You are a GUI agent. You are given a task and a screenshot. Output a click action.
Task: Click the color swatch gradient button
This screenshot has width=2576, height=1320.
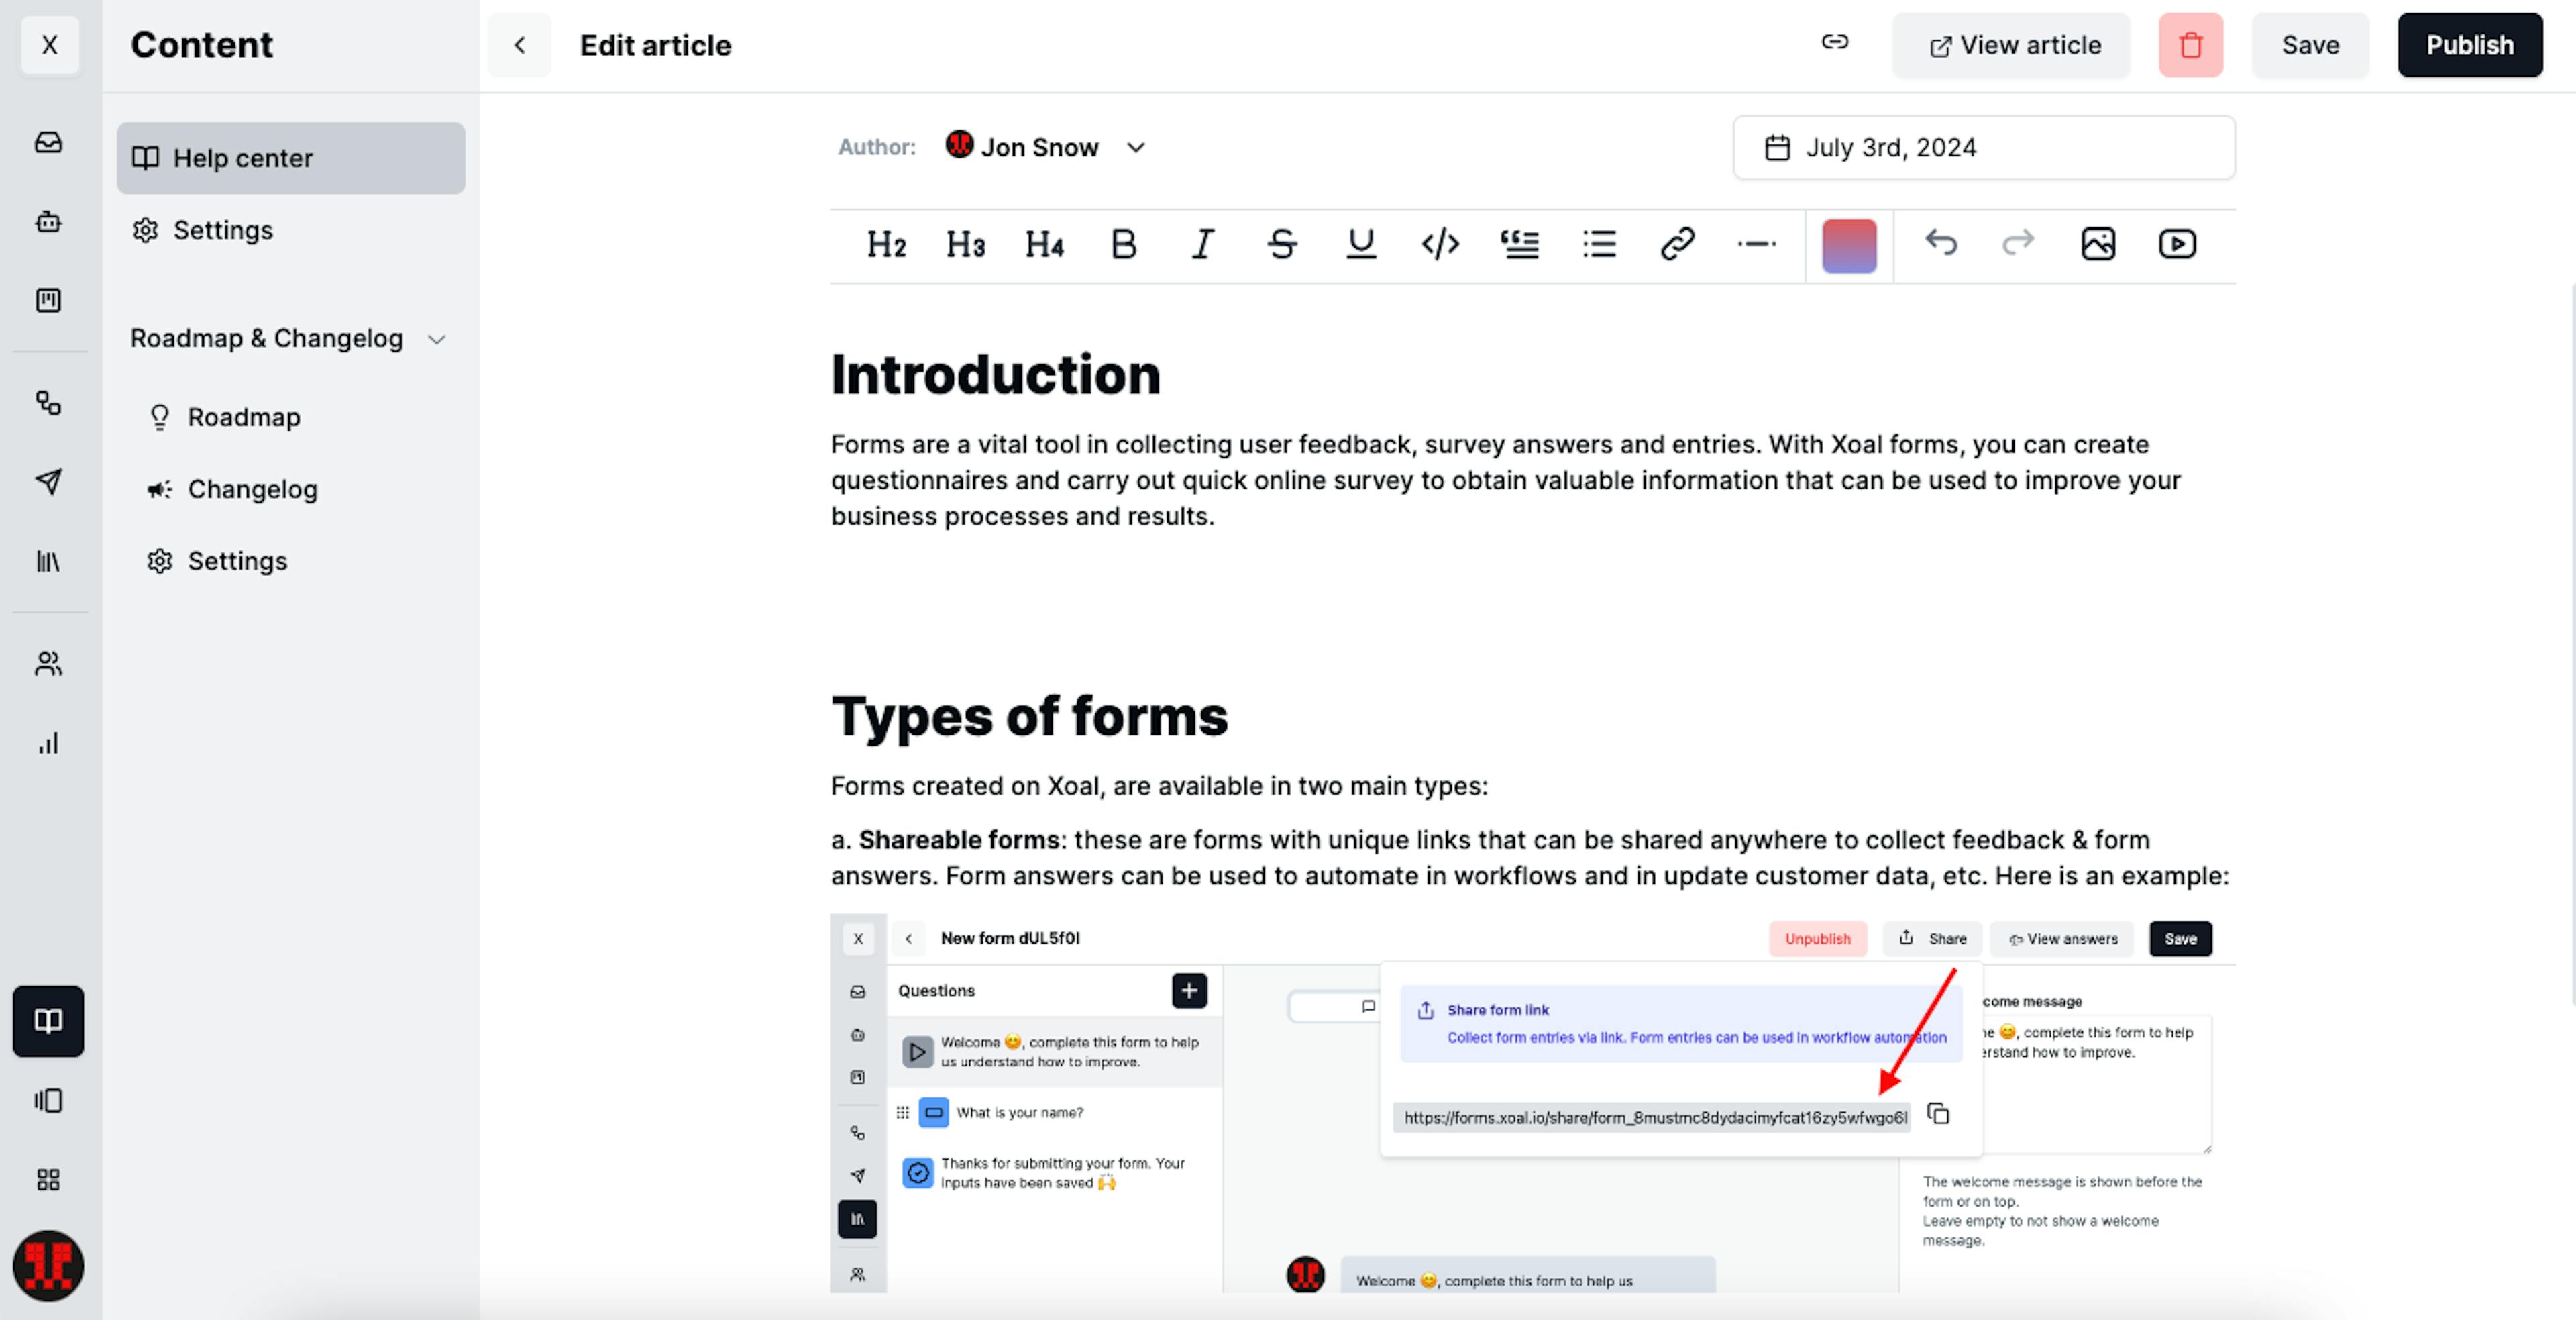1849,244
